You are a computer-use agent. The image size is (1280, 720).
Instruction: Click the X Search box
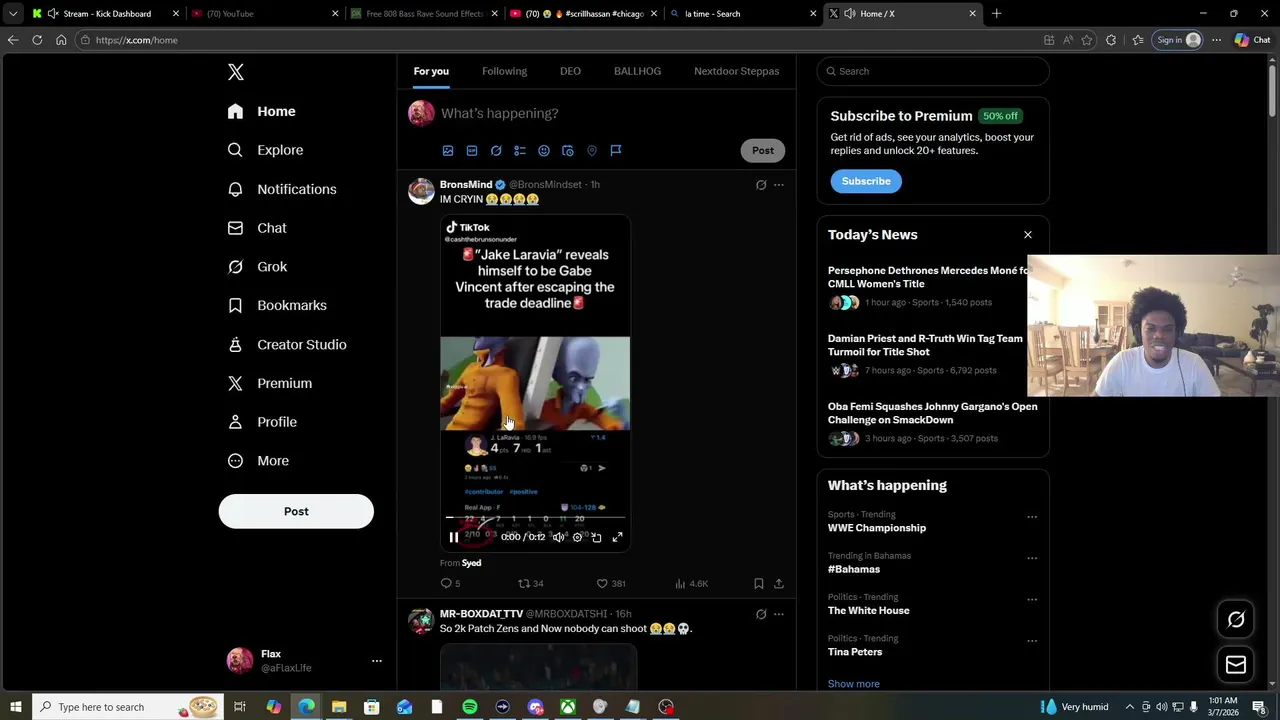933,71
